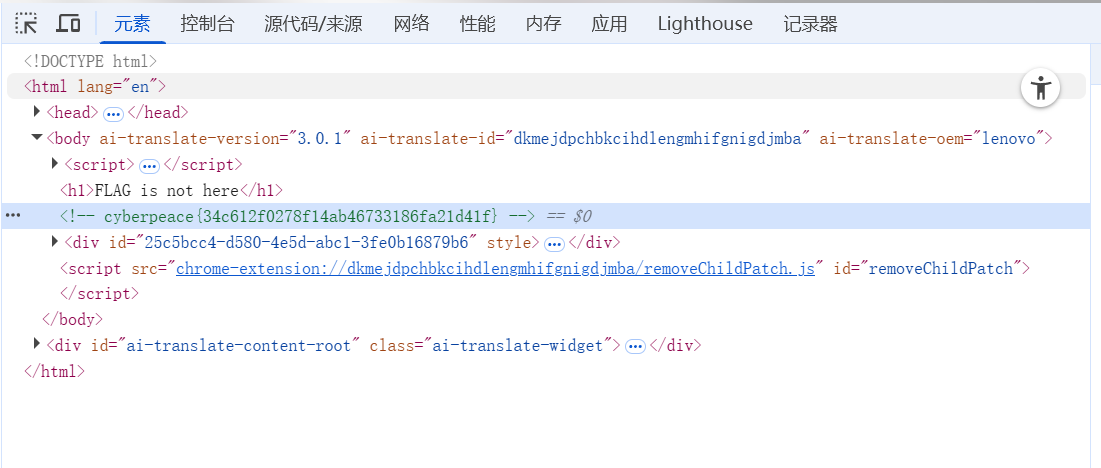Activate the inspect element picker icon
This screenshot has height=468, width=1101.
27,23
